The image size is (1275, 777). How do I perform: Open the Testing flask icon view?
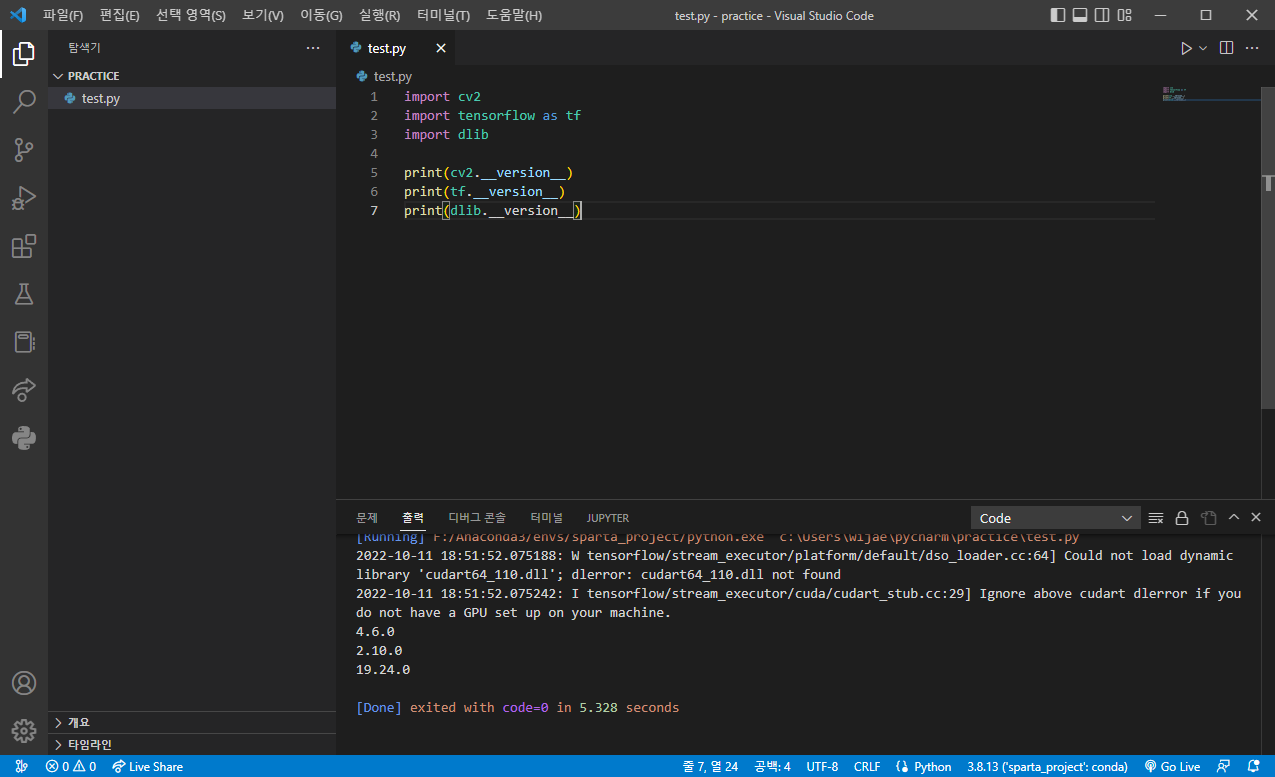[x=24, y=294]
